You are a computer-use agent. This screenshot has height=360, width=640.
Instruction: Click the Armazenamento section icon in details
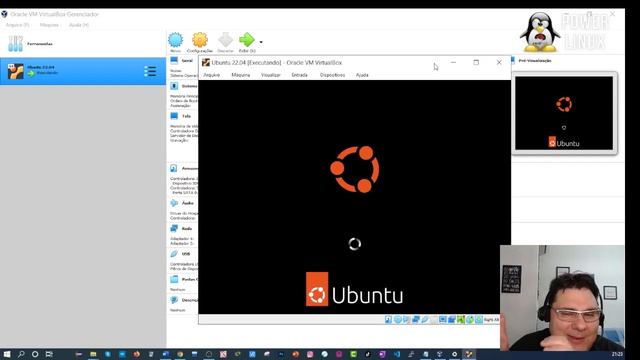174,168
